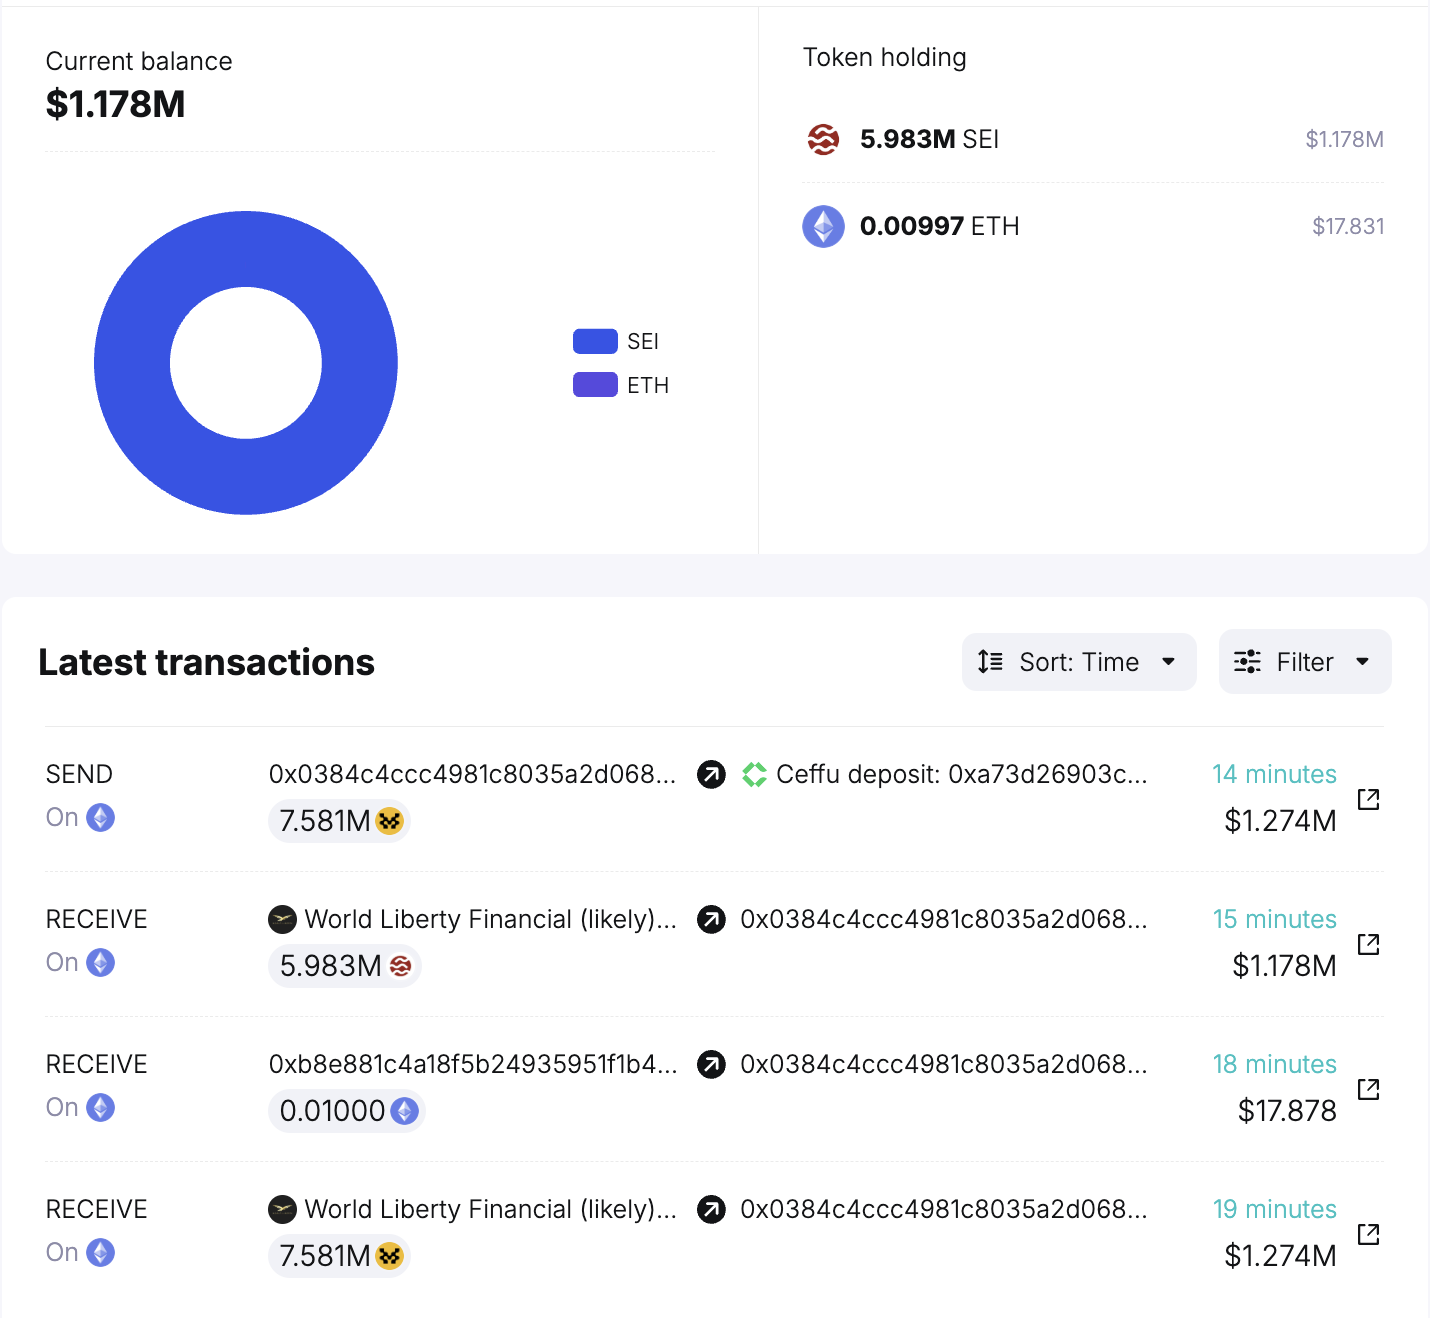
Task: Click the Ceffu deposit green icon
Action: (x=754, y=775)
